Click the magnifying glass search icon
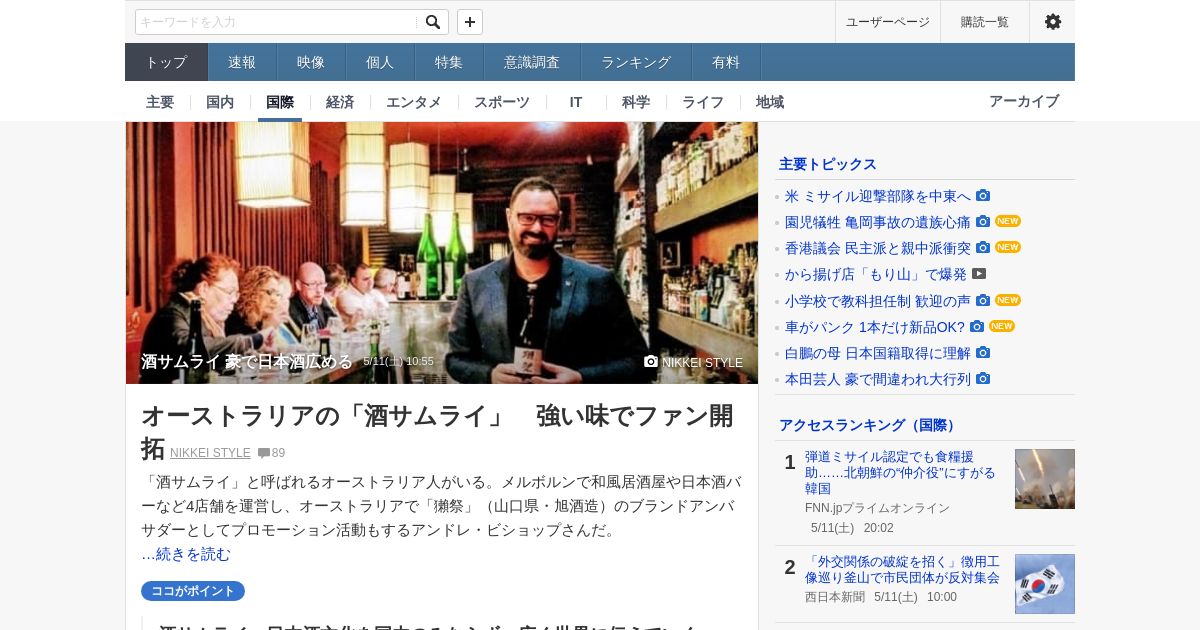 [x=433, y=22]
